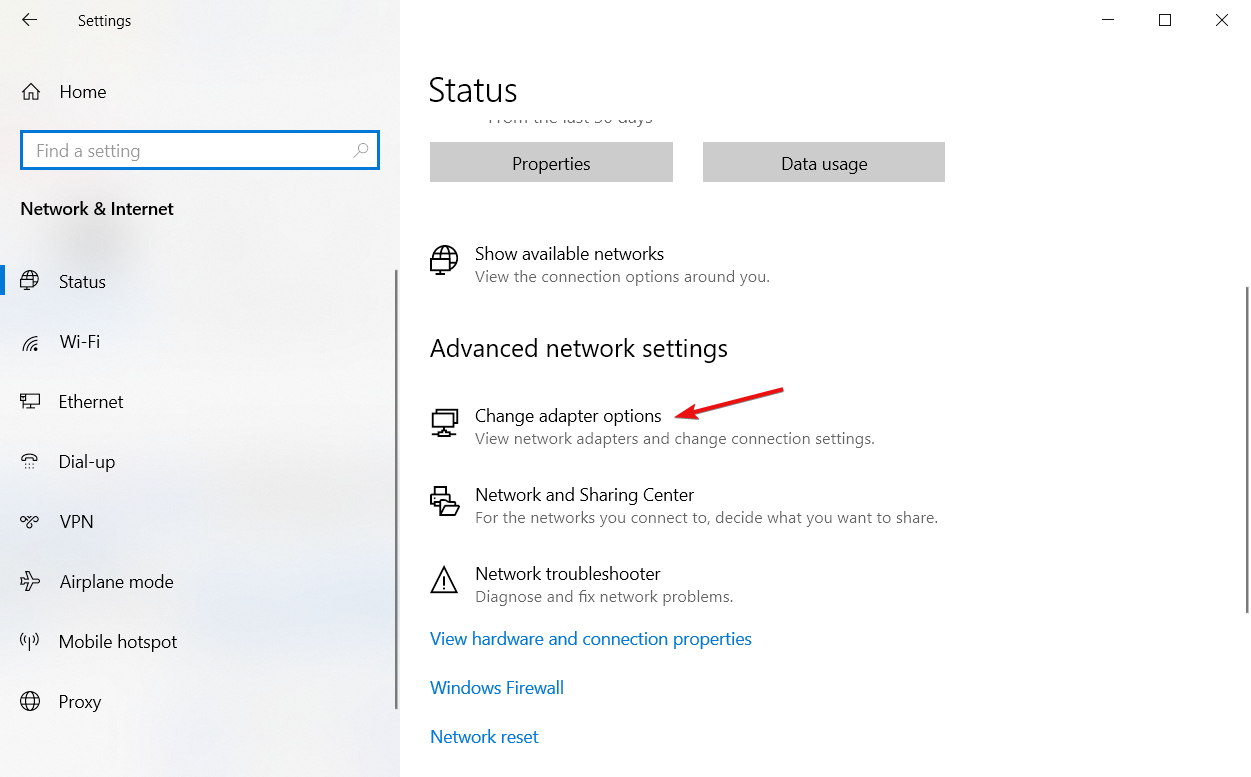This screenshot has height=777, width=1251.
Task: Click the Network reset link
Action: coord(484,737)
